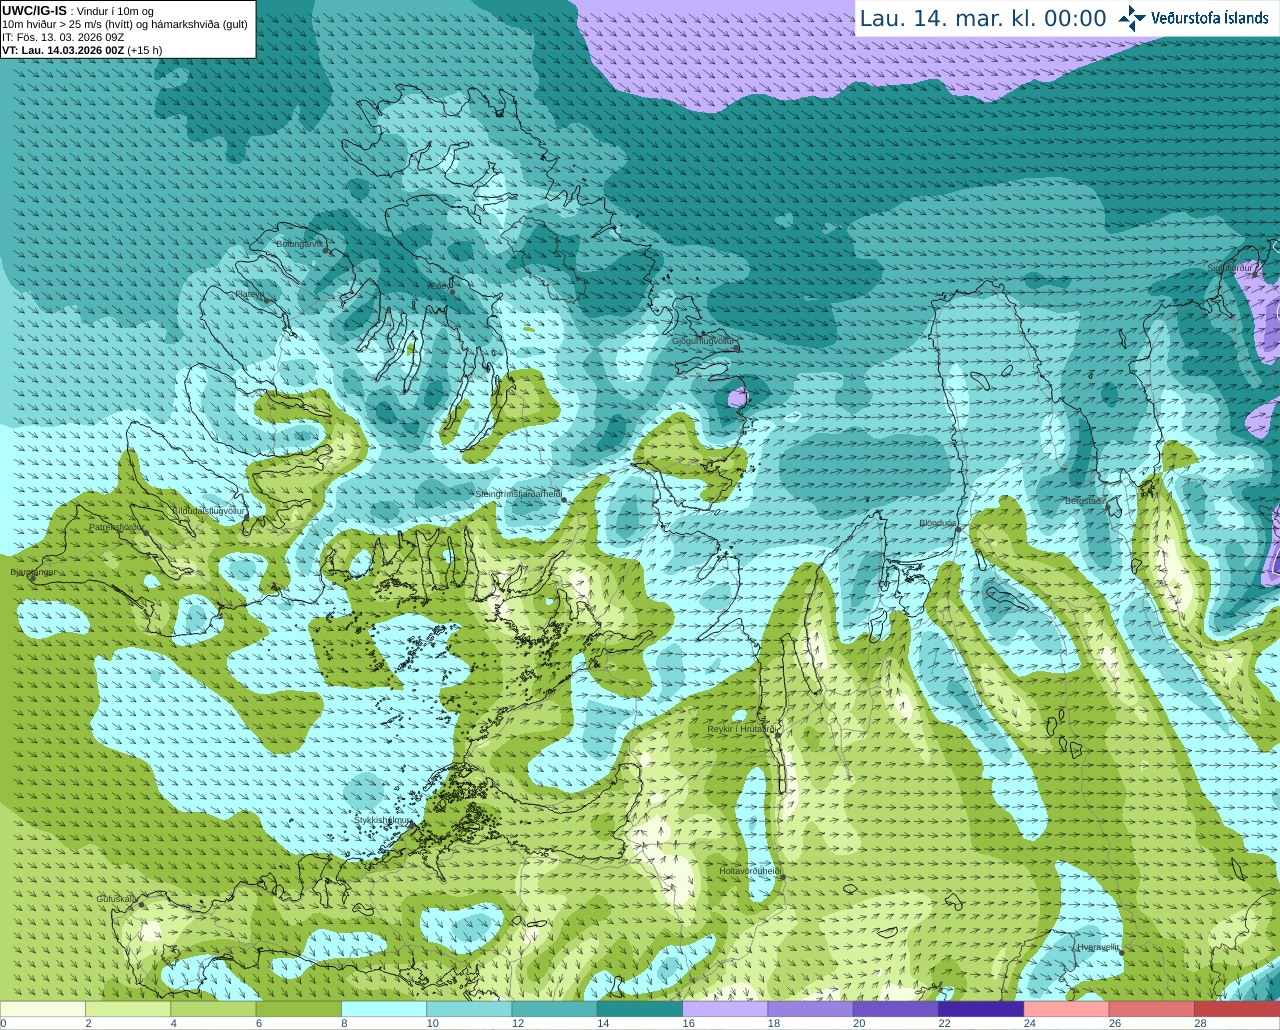Click the legend value 24 label

1029,1023
